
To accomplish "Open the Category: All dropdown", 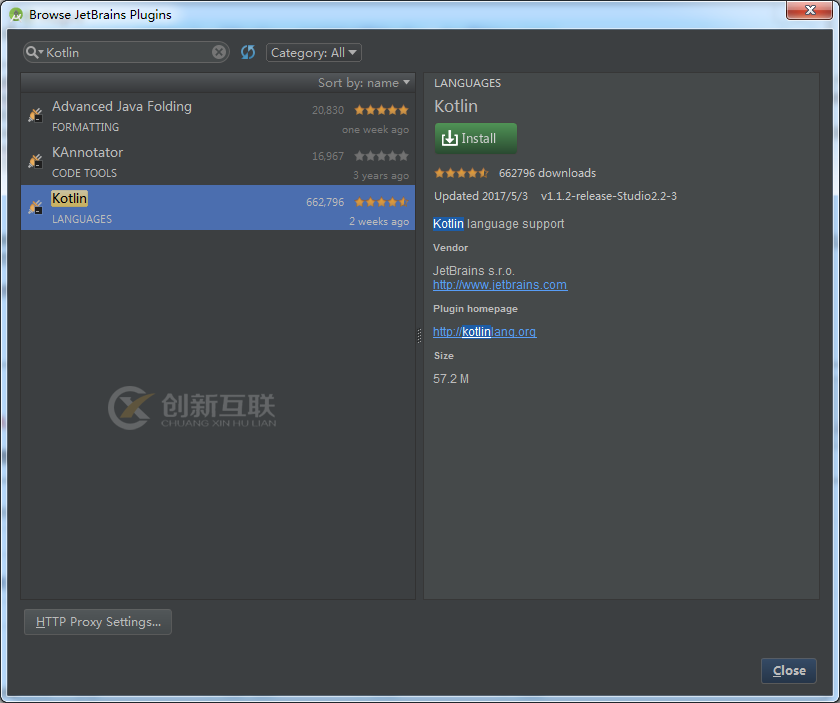I will 314,53.
